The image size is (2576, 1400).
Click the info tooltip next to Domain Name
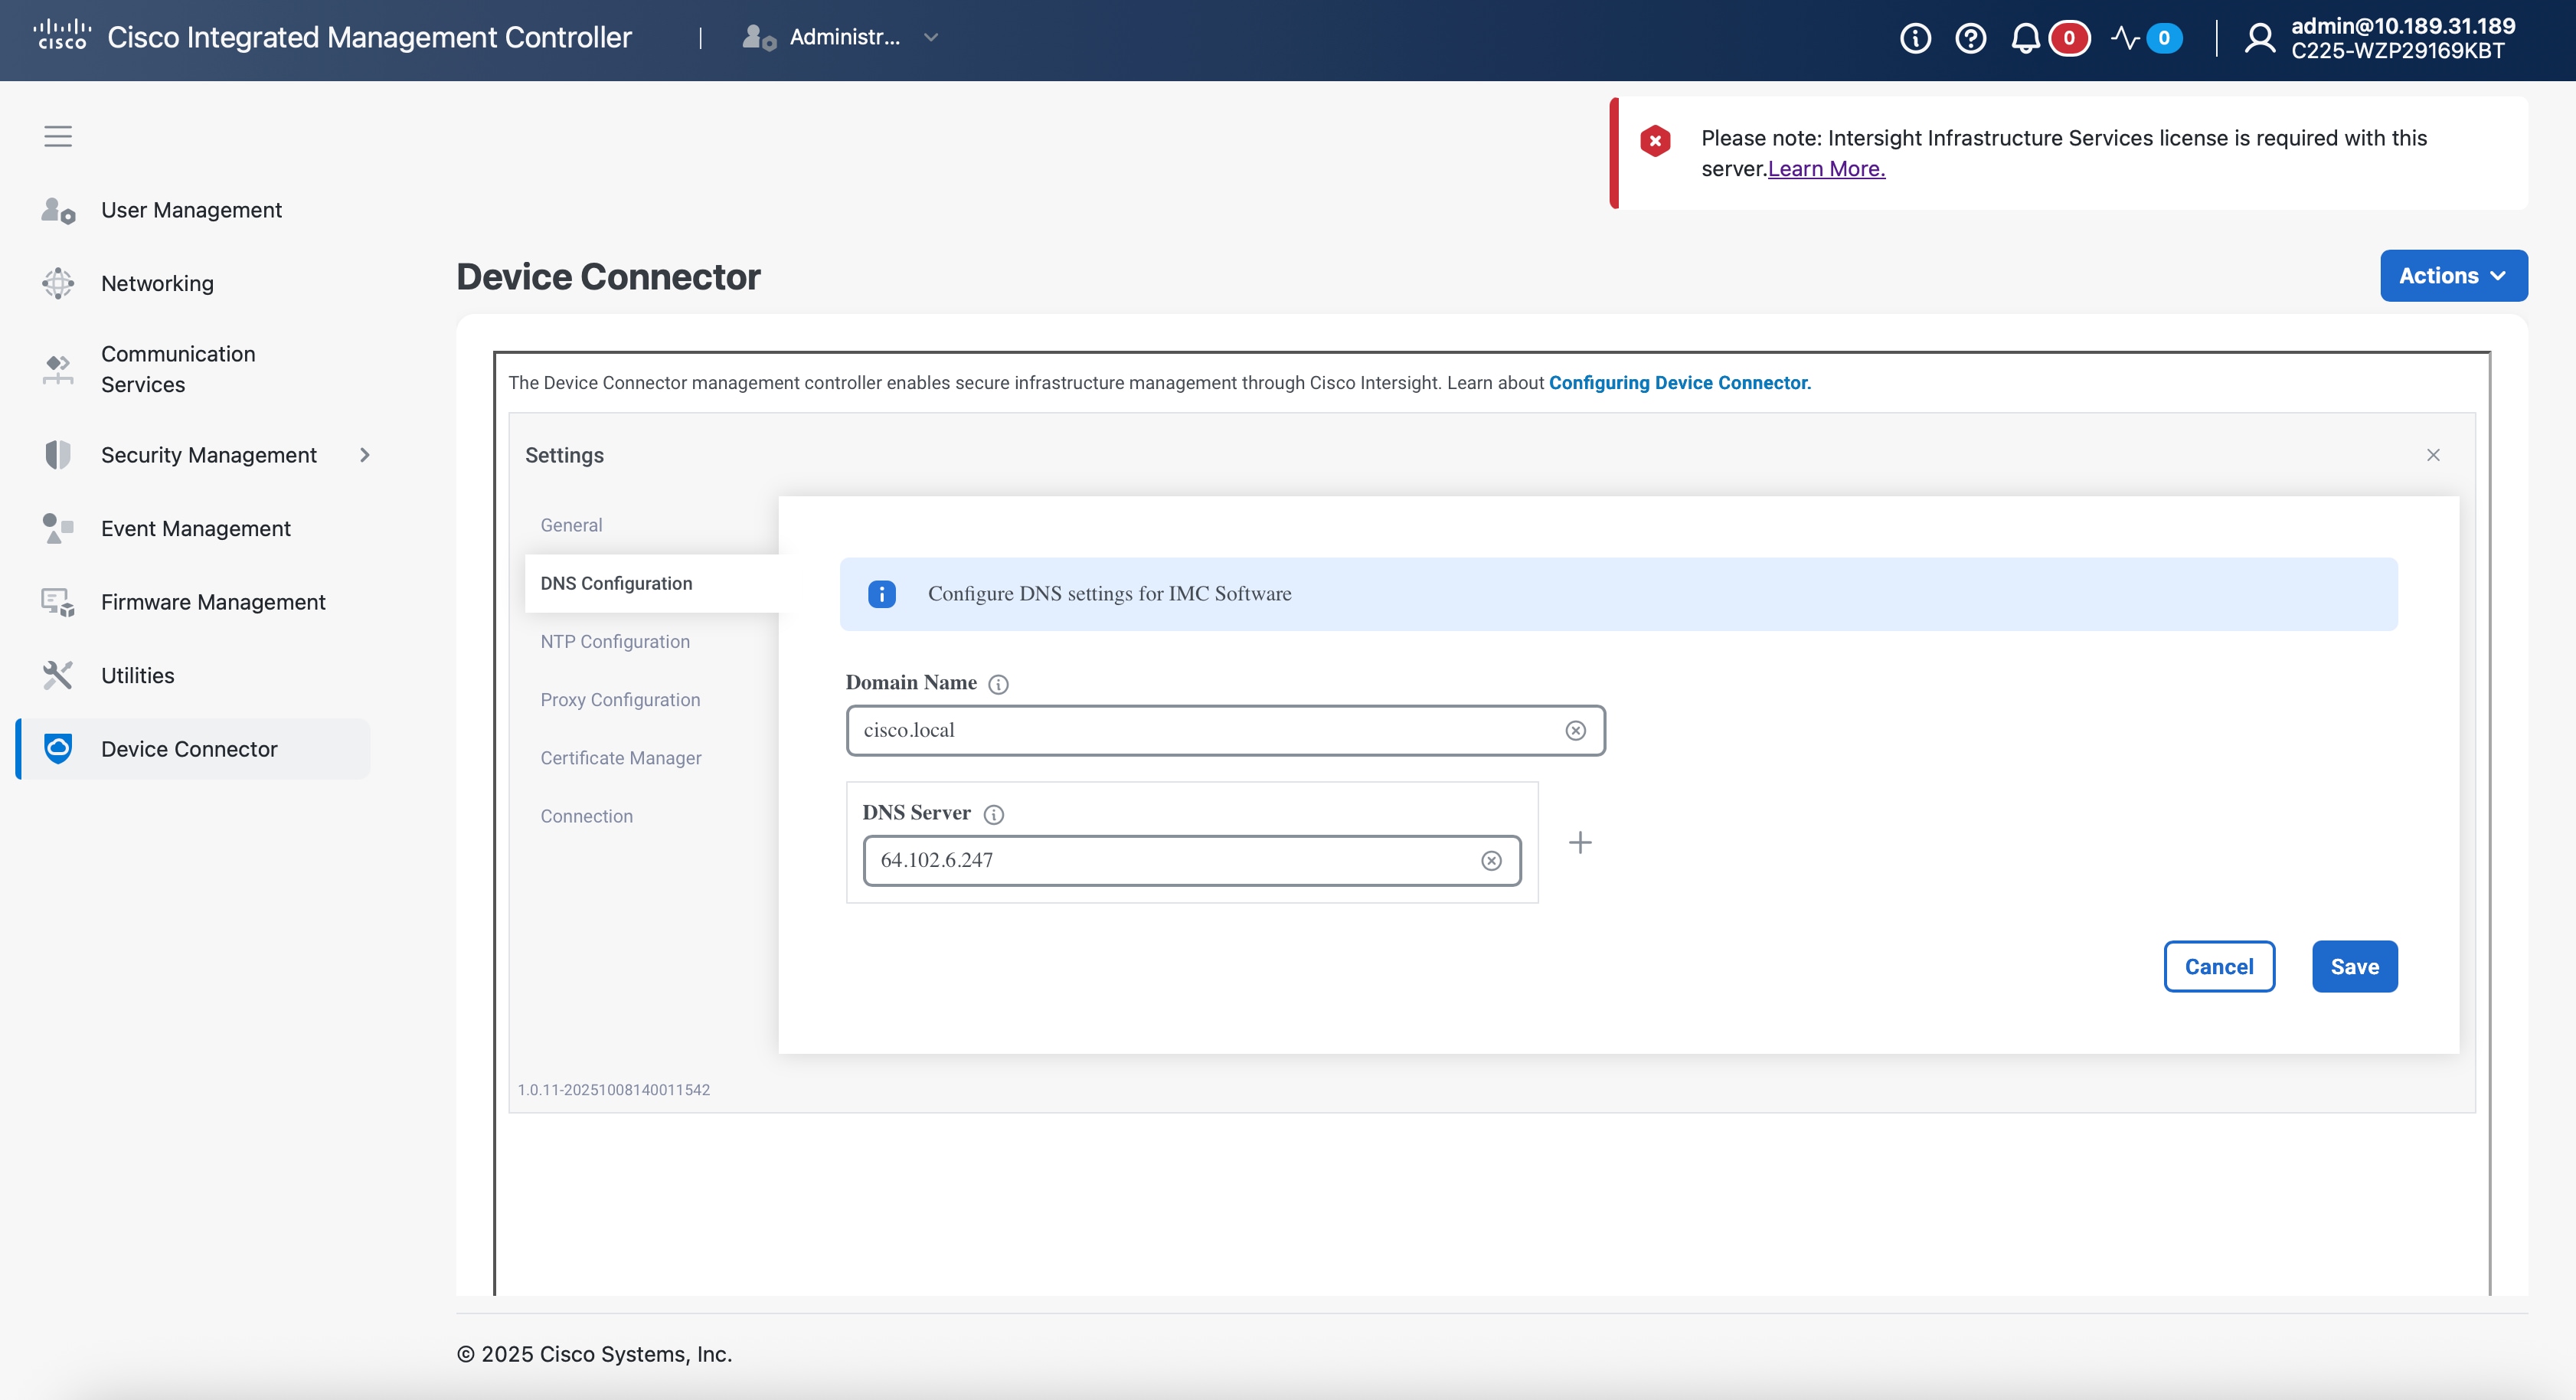tap(998, 684)
